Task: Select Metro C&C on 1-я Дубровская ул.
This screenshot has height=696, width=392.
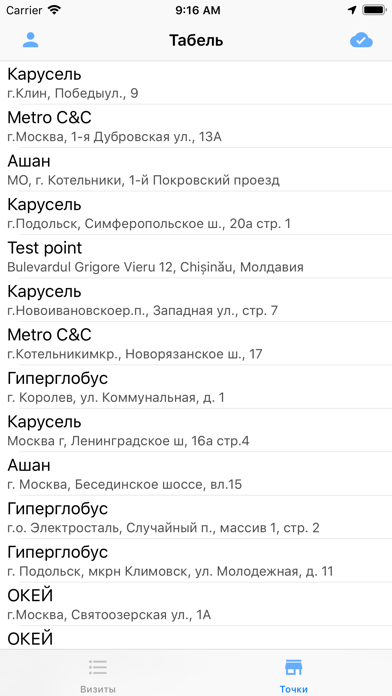Action: [x=196, y=127]
